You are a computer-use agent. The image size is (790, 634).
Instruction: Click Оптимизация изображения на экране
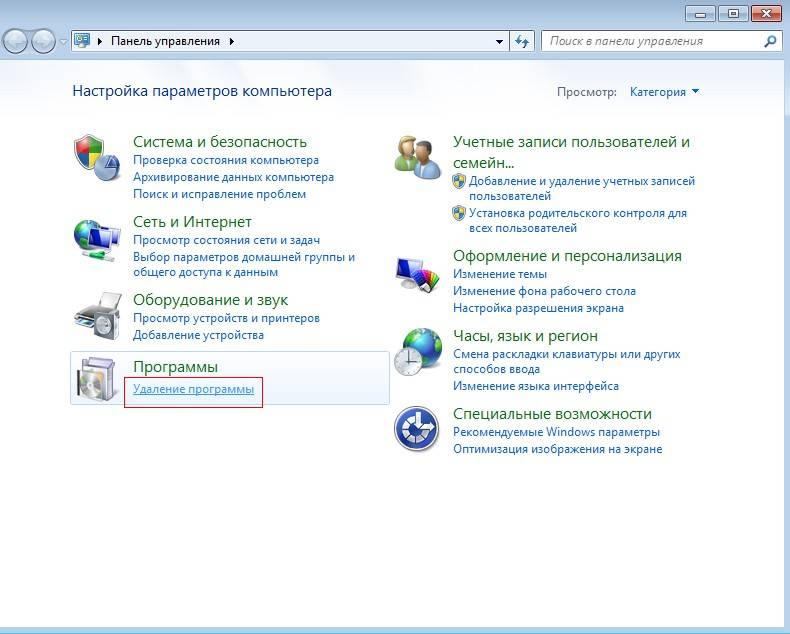click(557, 449)
